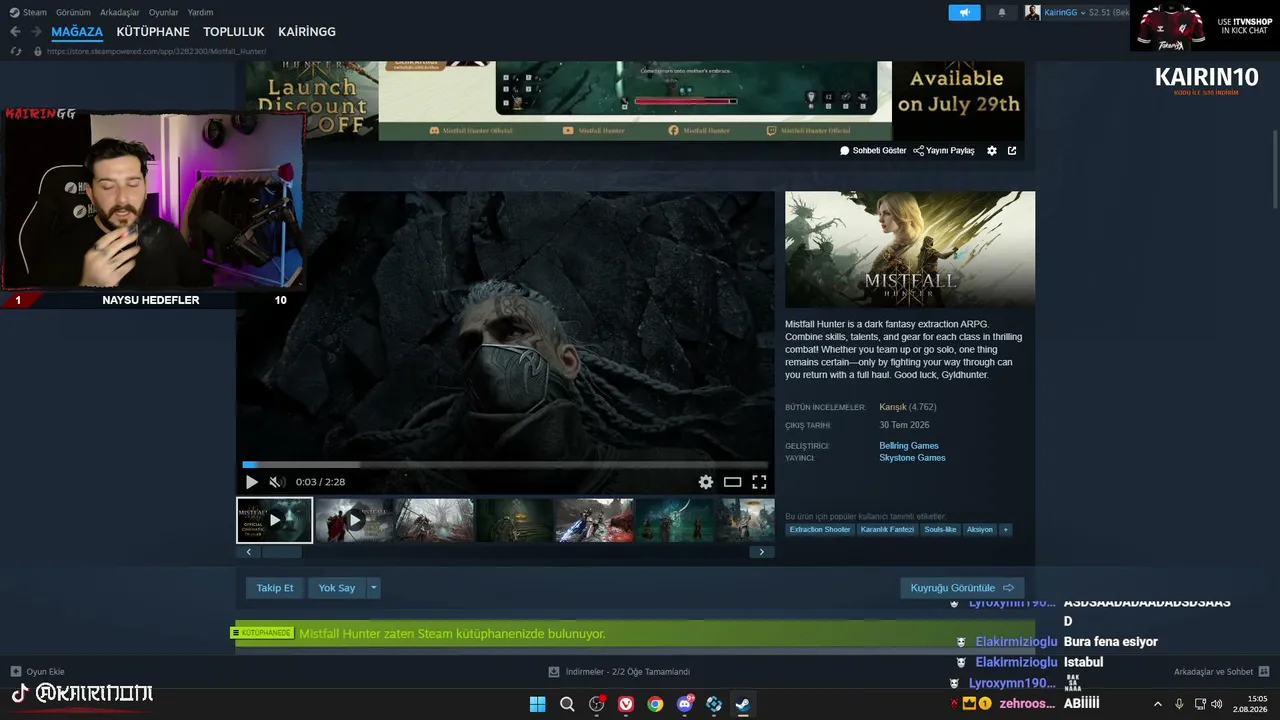
Task: Open Discord from taskbar
Action: click(x=685, y=704)
